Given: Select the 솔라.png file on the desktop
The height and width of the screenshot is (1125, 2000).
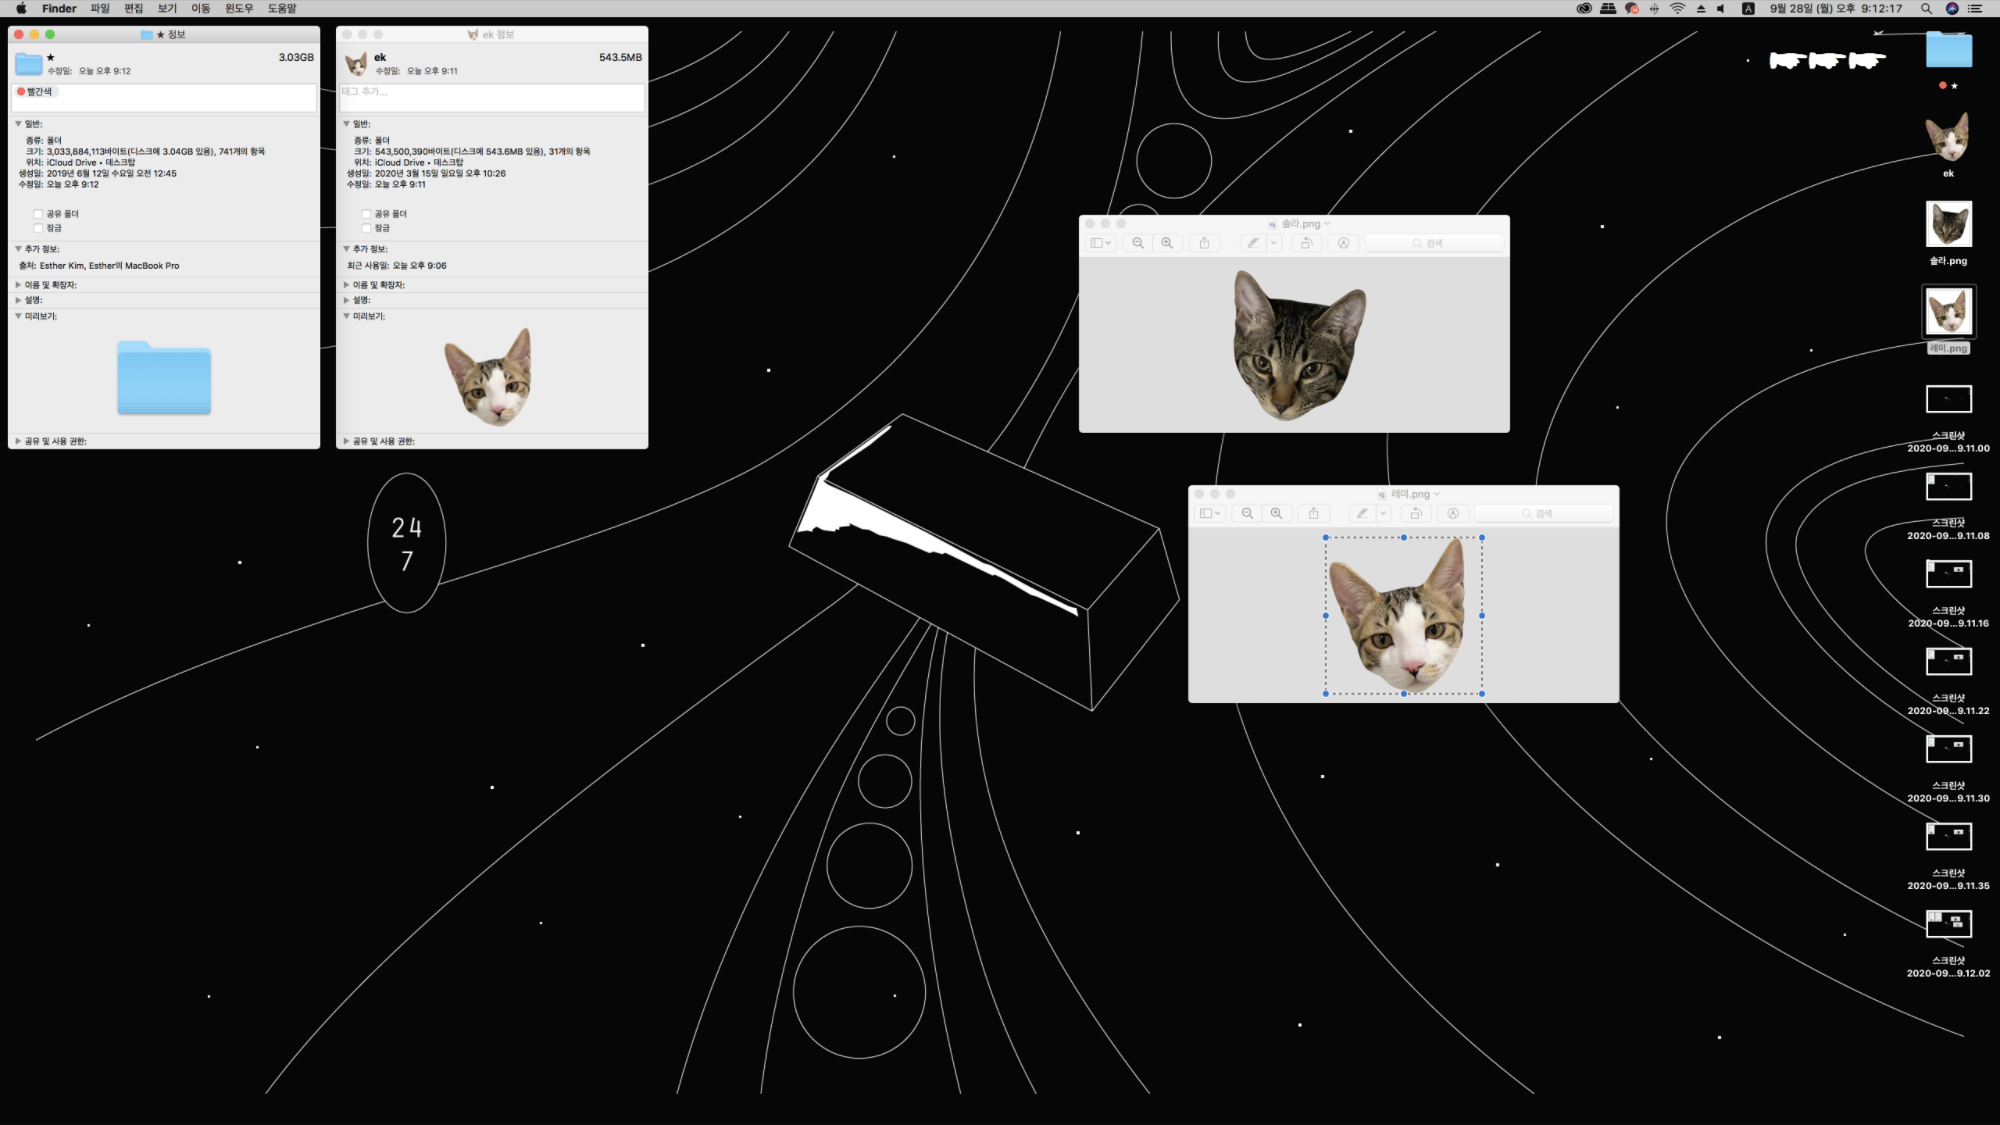Looking at the screenshot, I should tap(1948, 226).
